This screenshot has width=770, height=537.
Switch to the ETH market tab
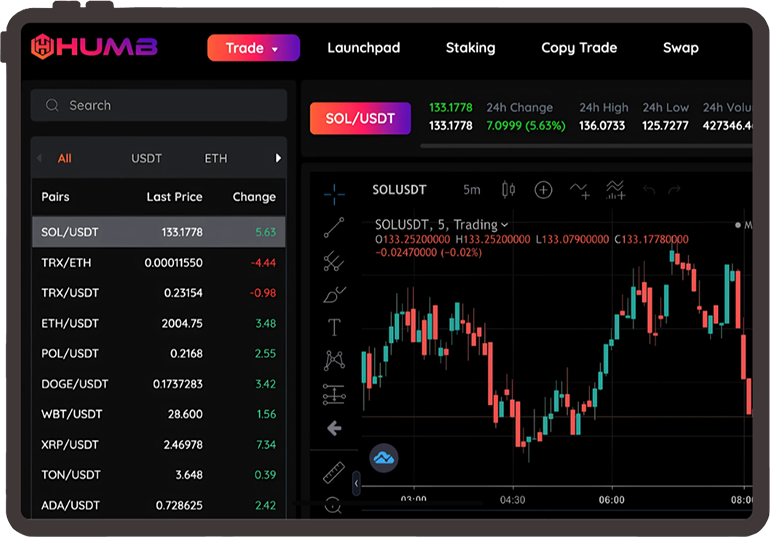coord(216,158)
